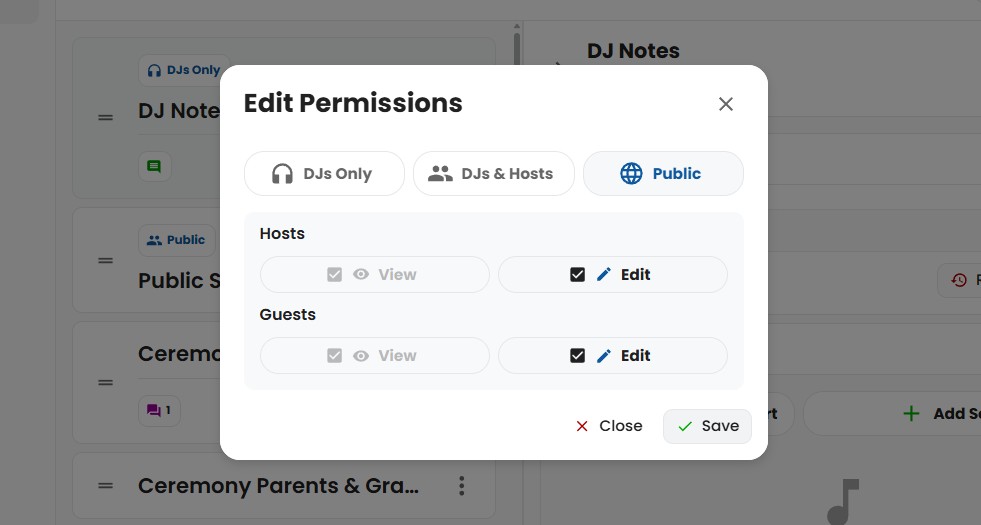Click the DJs Only badge on DJ Notes card

(183, 70)
